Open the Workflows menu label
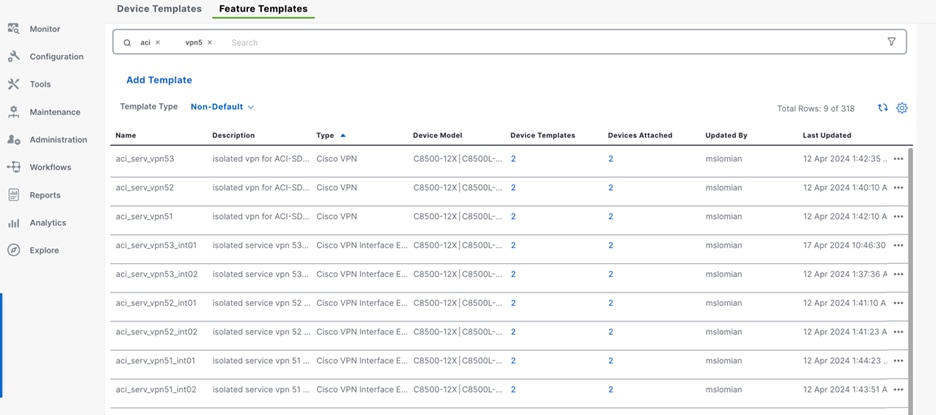 (50, 167)
